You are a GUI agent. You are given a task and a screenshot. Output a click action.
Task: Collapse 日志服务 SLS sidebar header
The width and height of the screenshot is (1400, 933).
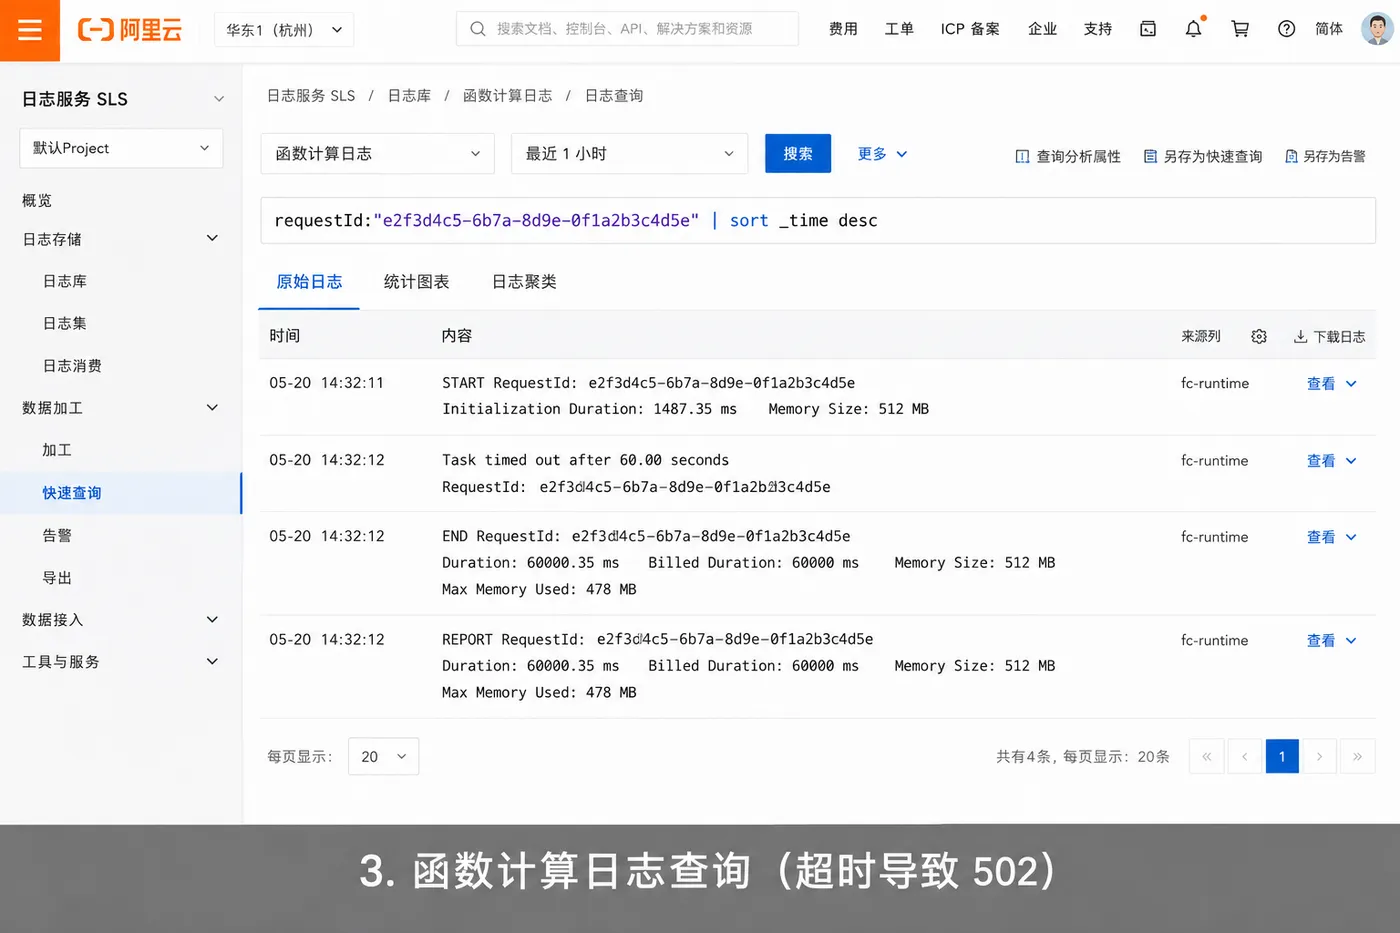click(x=219, y=99)
